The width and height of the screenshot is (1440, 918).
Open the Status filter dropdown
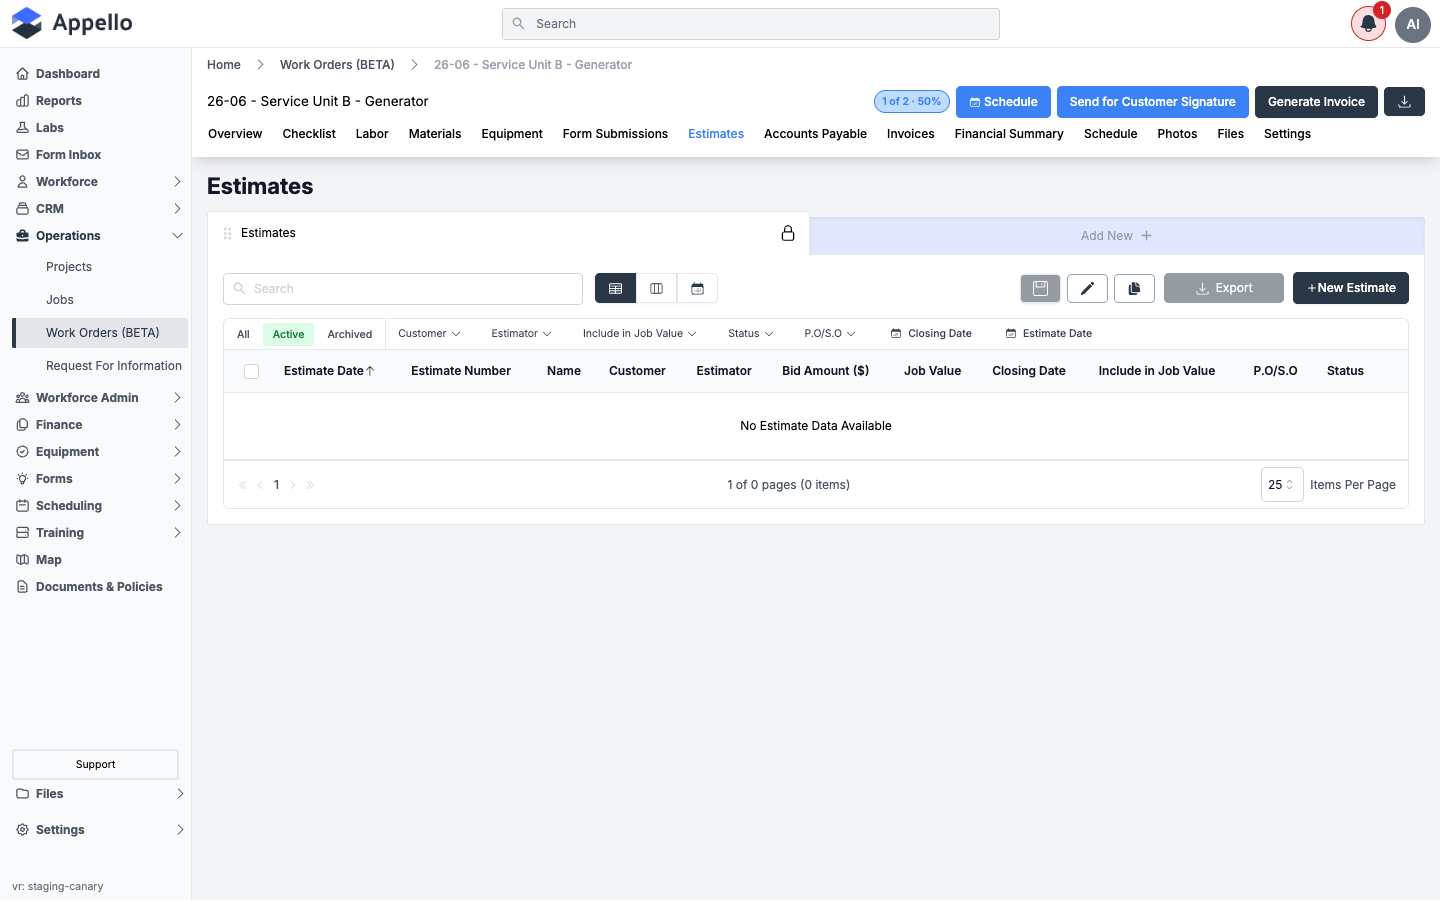pyautogui.click(x=750, y=334)
